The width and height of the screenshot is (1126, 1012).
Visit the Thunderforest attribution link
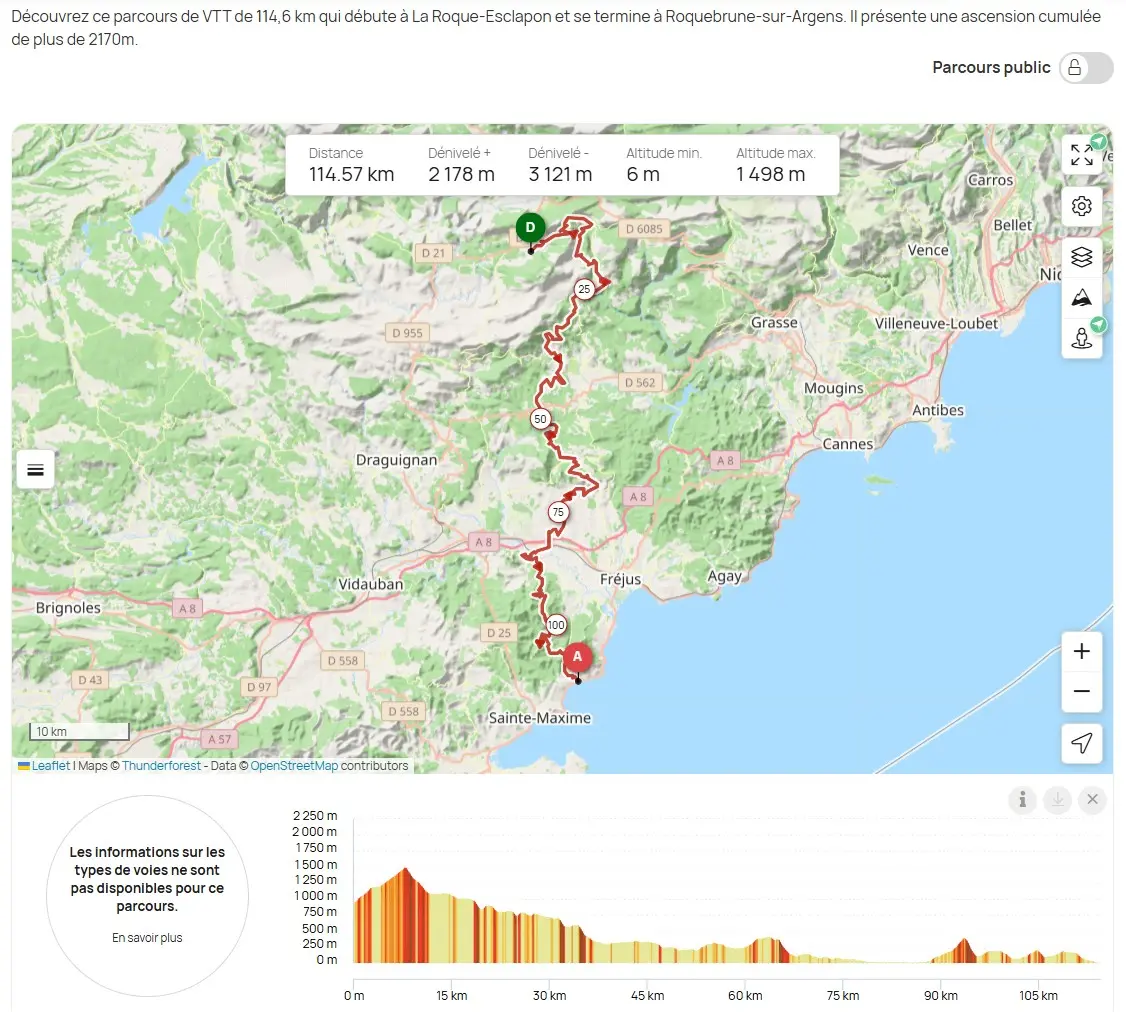[x=161, y=766]
